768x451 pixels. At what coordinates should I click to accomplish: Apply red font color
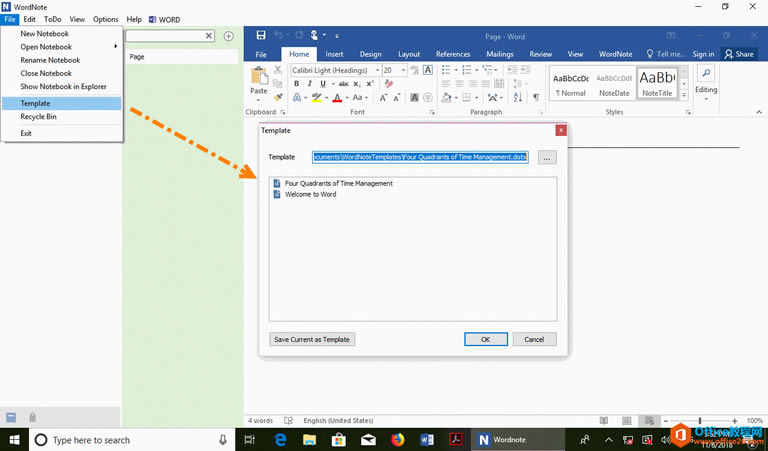[337, 97]
